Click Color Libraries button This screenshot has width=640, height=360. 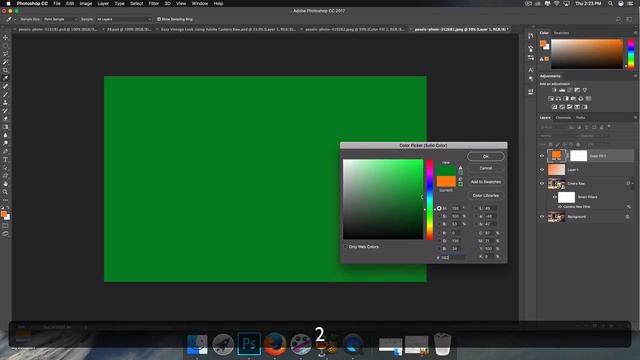[486, 196]
